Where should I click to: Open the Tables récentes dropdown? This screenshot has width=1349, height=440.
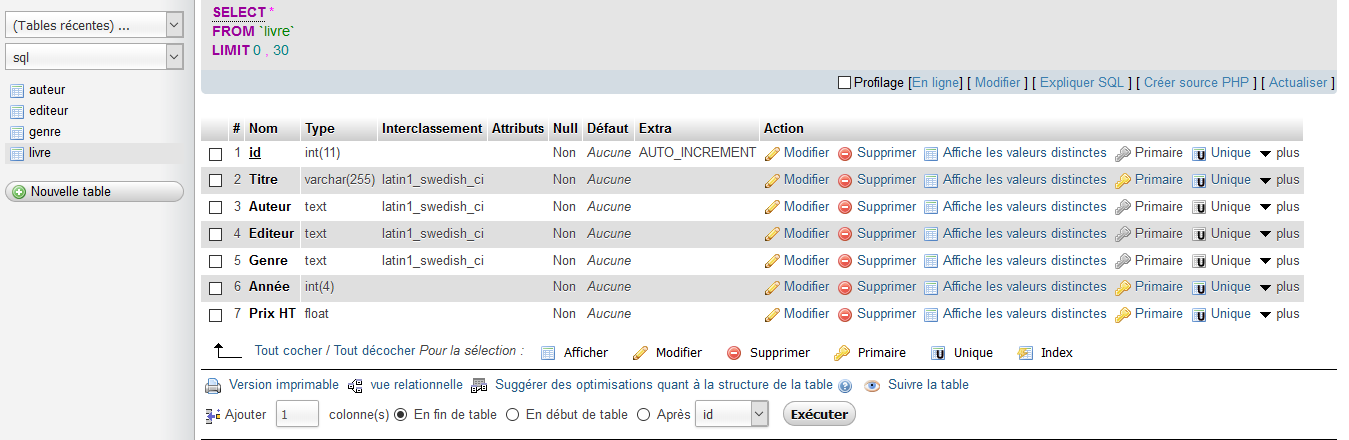94,26
